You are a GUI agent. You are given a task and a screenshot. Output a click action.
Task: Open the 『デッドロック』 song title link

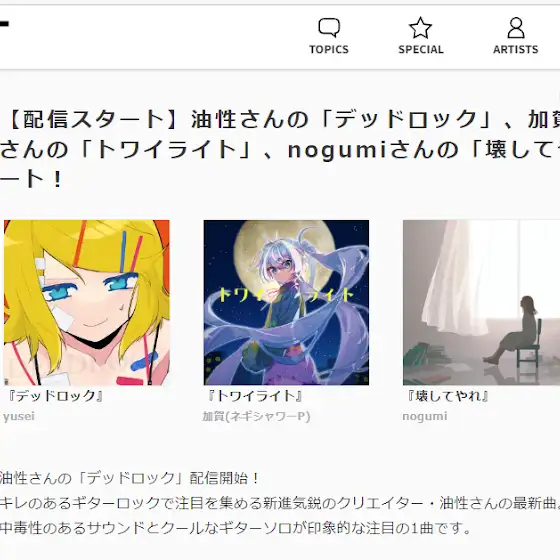55,396
